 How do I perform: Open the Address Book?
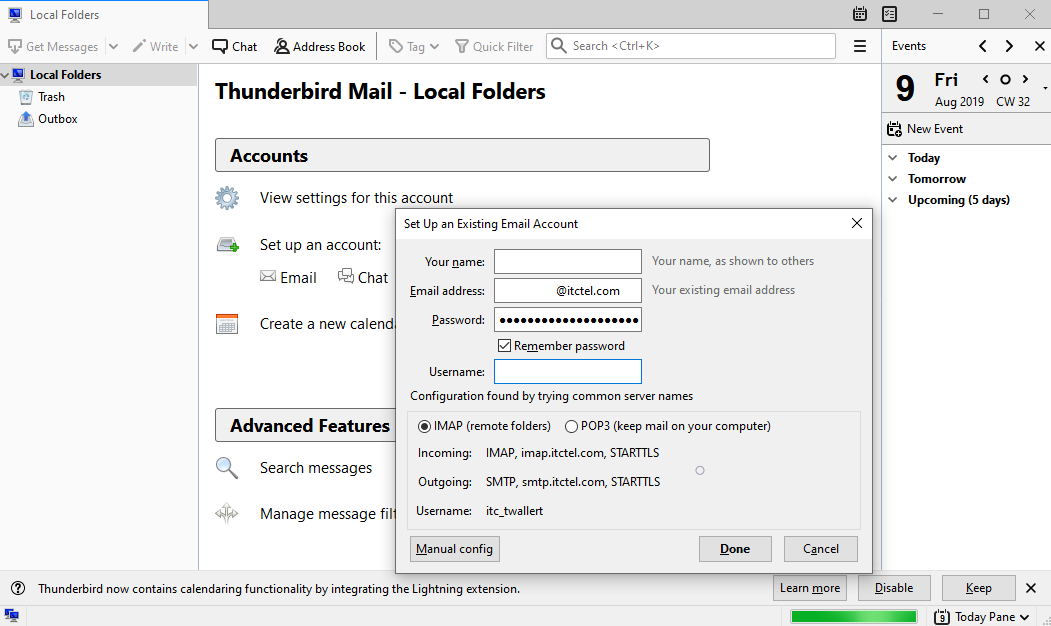point(320,46)
